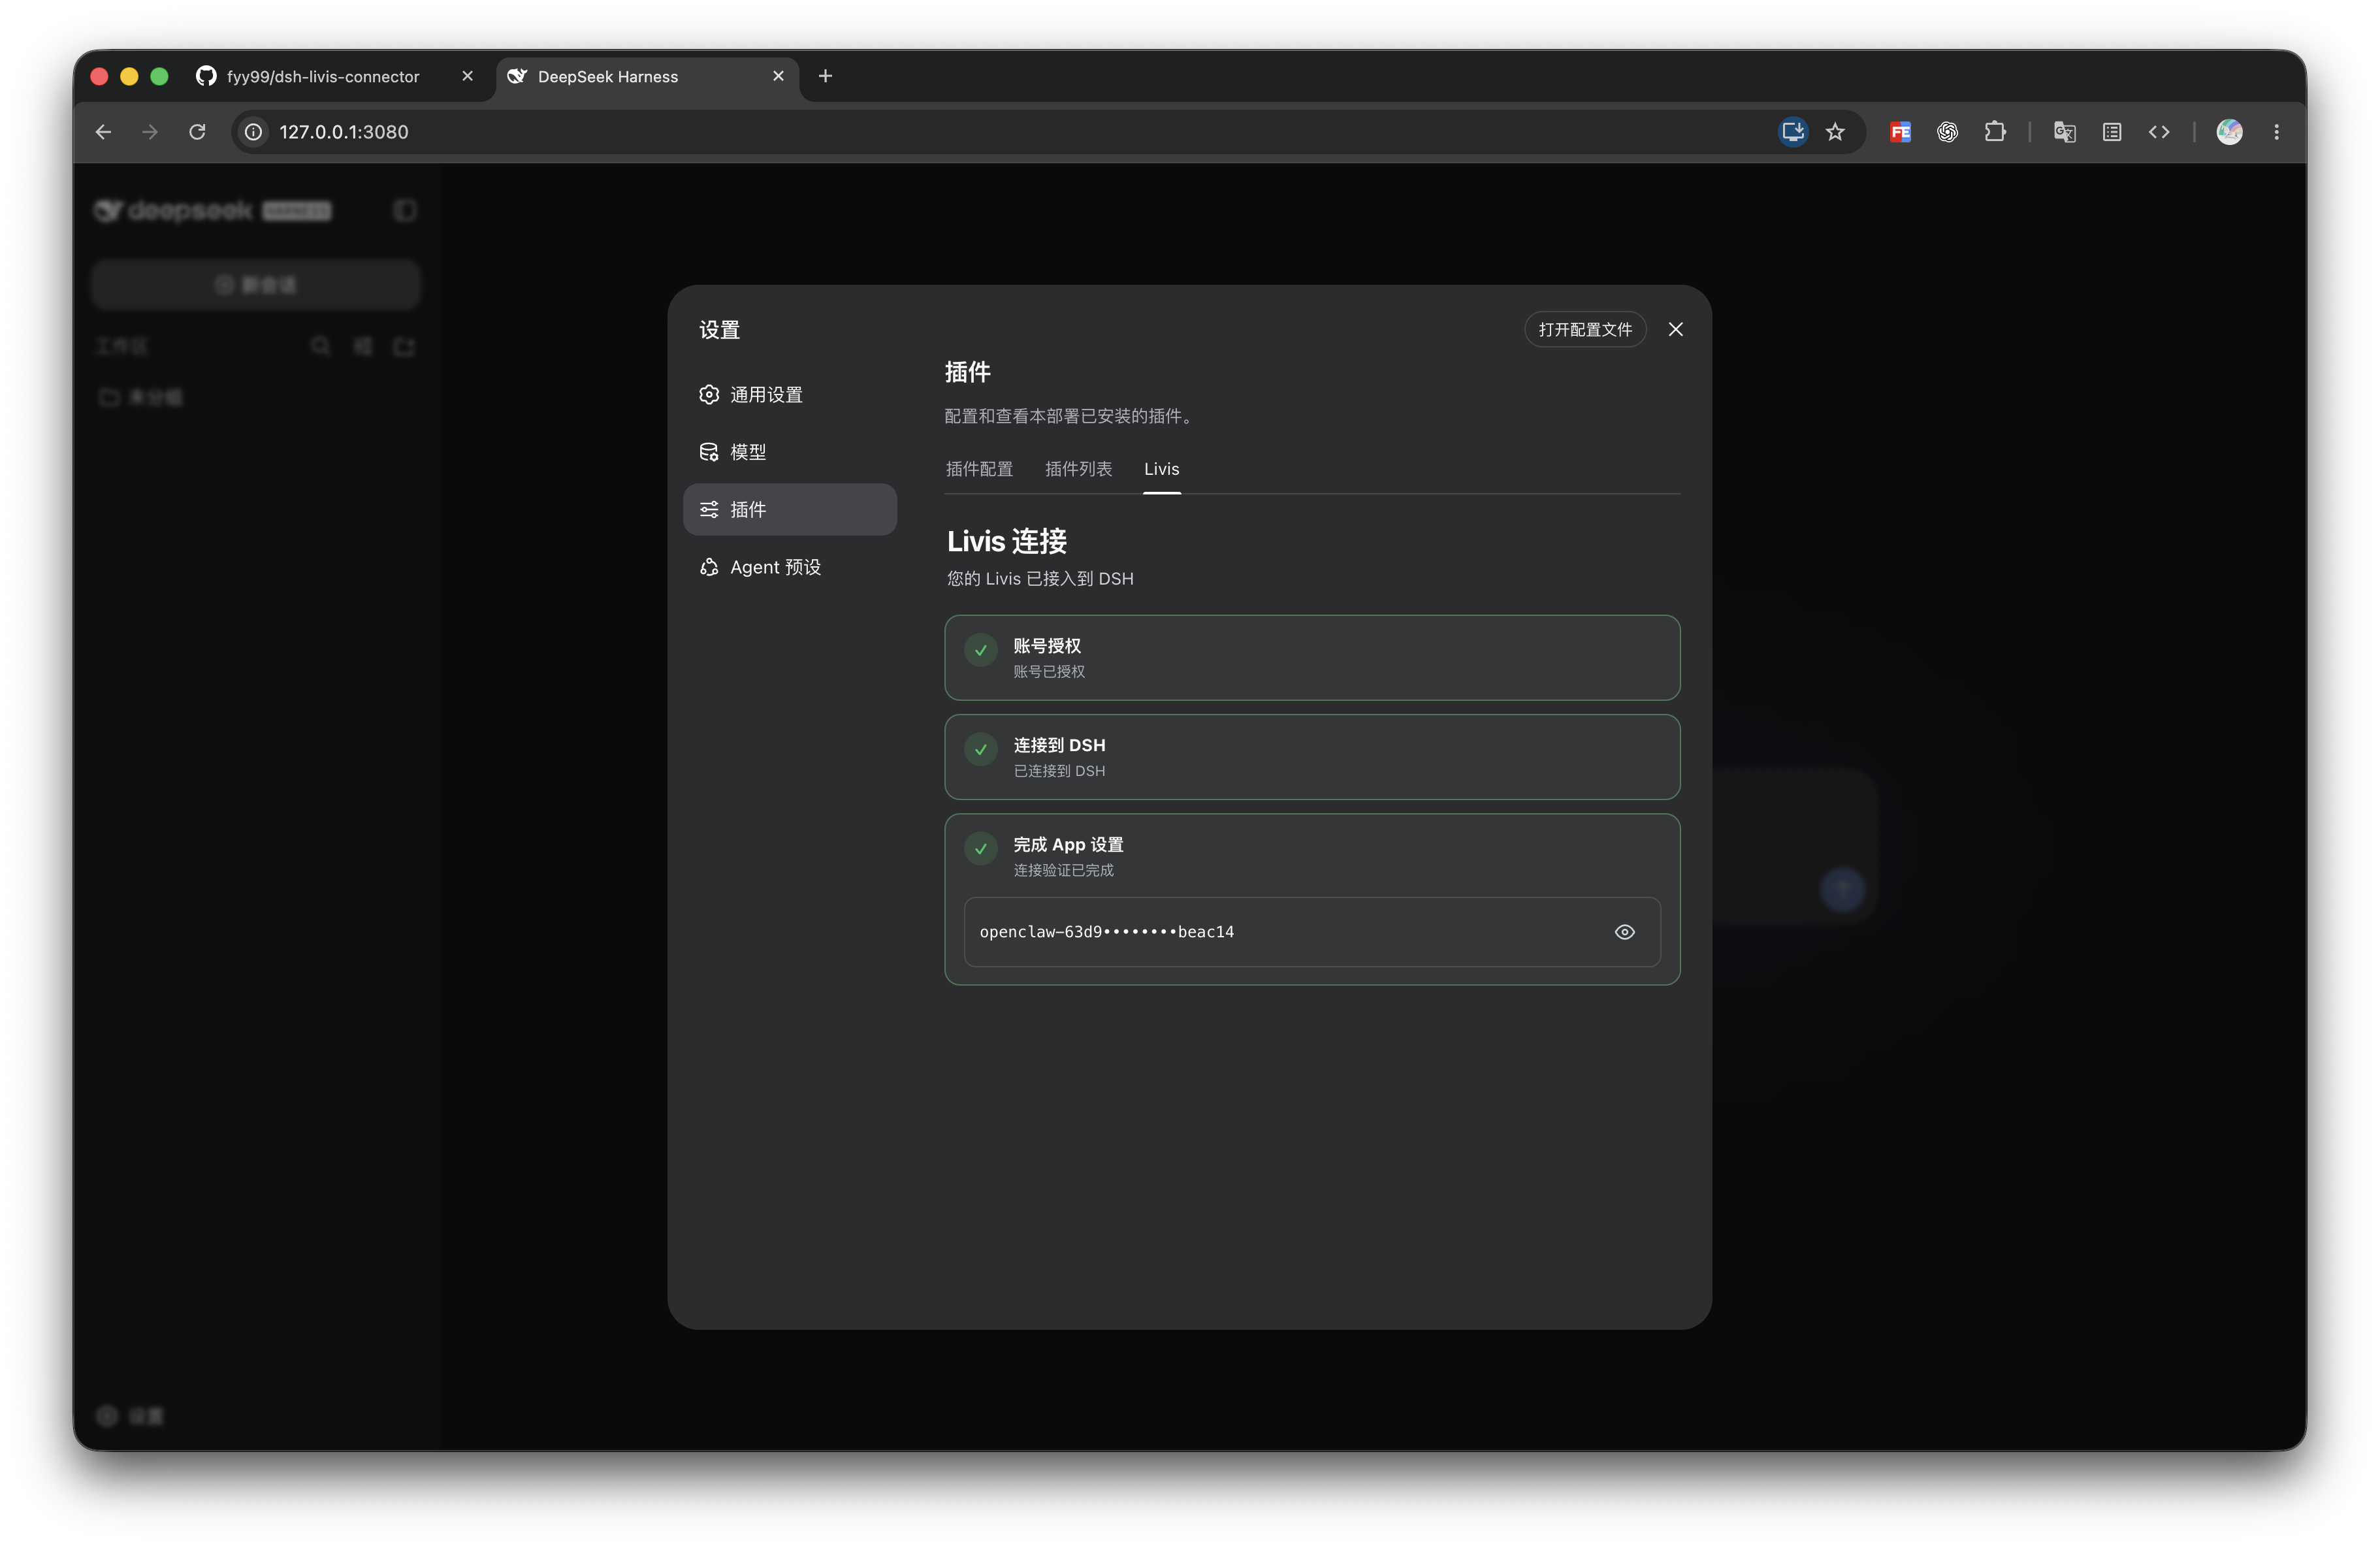
Task: Click the 完成 App 设置 check icon
Action: [980, 848]
